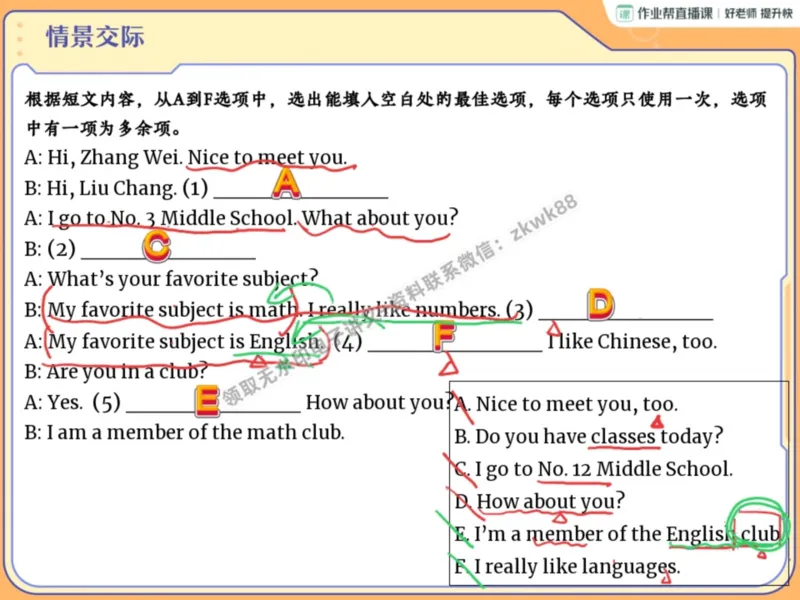The image size is (800, 600).
Task: Click blank (1) answer letter A
Action: [x=286, y=184]
